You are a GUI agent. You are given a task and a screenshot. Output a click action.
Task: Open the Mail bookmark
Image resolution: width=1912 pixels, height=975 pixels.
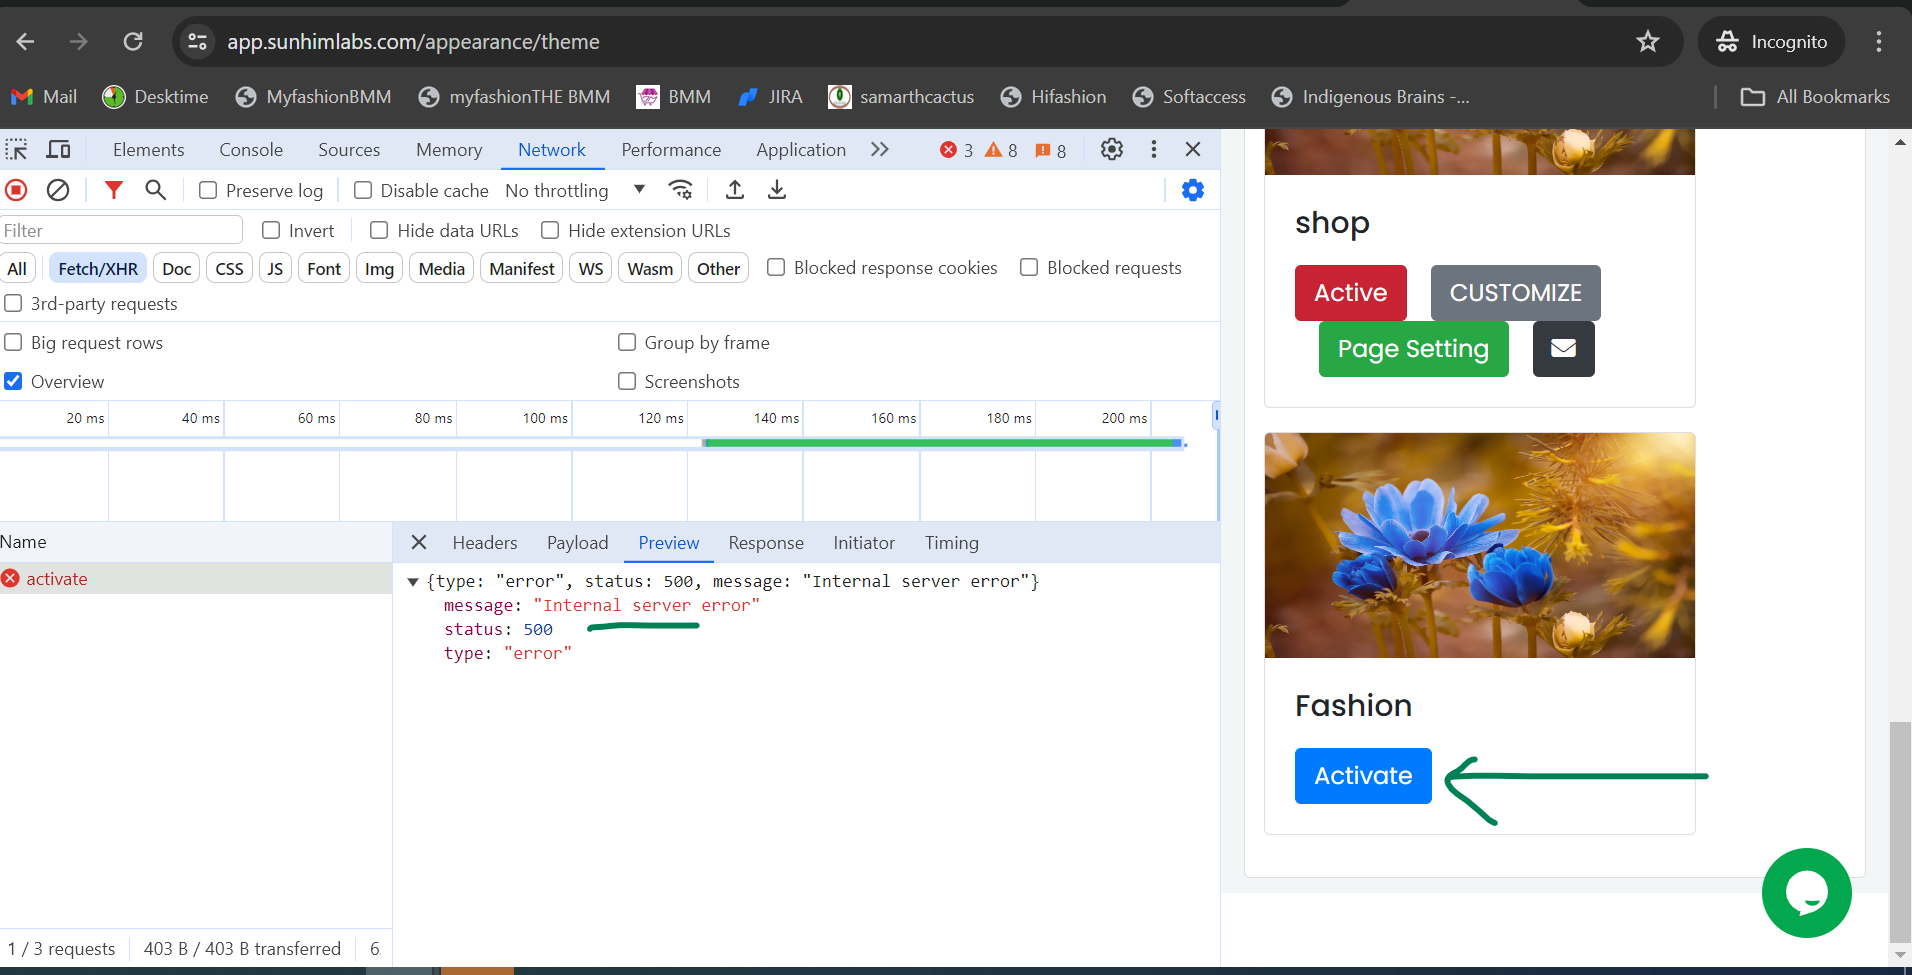point(44,97)
